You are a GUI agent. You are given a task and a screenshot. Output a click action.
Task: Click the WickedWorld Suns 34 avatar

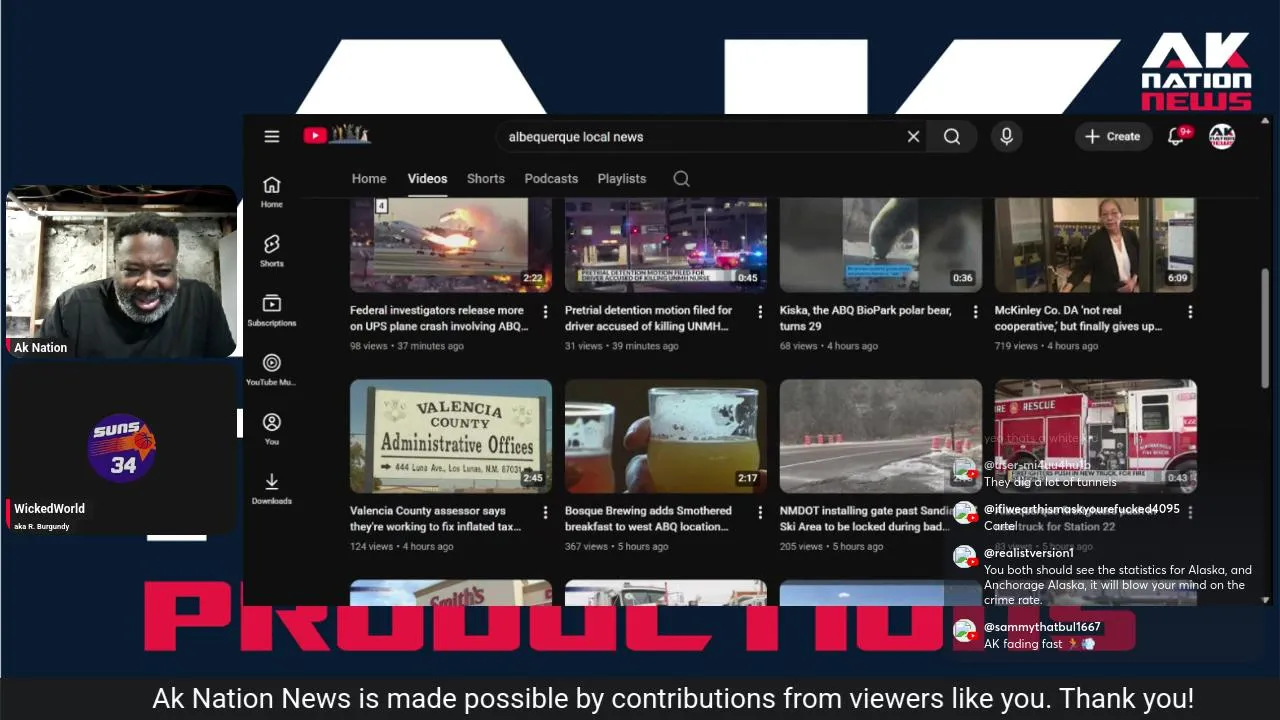pos(122,448)
